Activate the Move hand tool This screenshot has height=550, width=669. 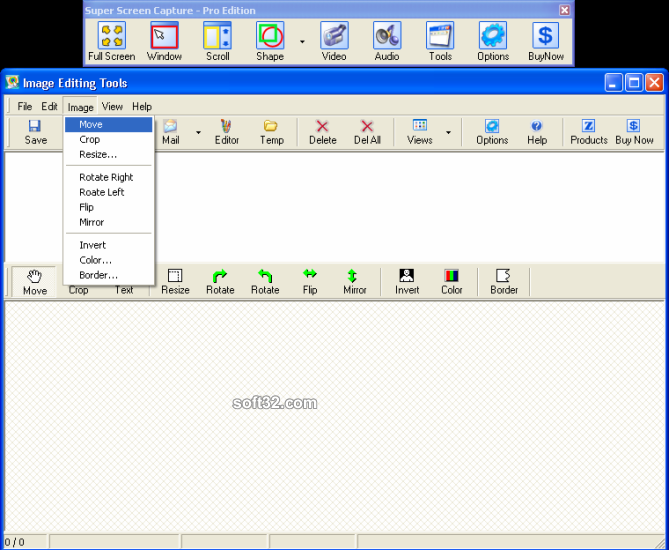pos(35,282)
